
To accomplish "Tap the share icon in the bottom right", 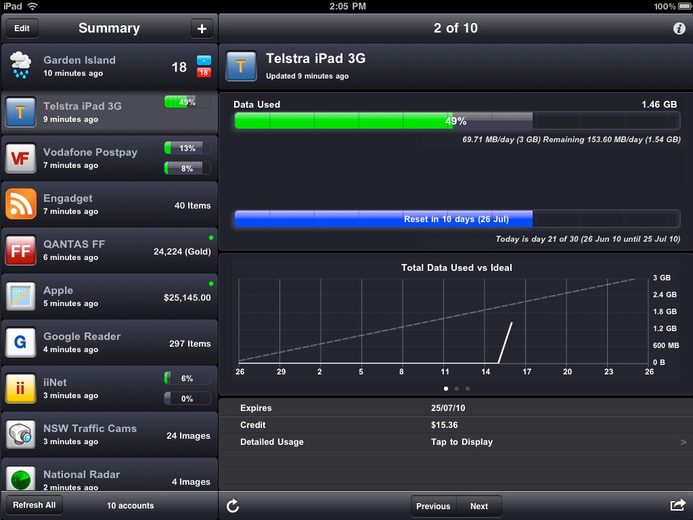I will tap(678, 505).
